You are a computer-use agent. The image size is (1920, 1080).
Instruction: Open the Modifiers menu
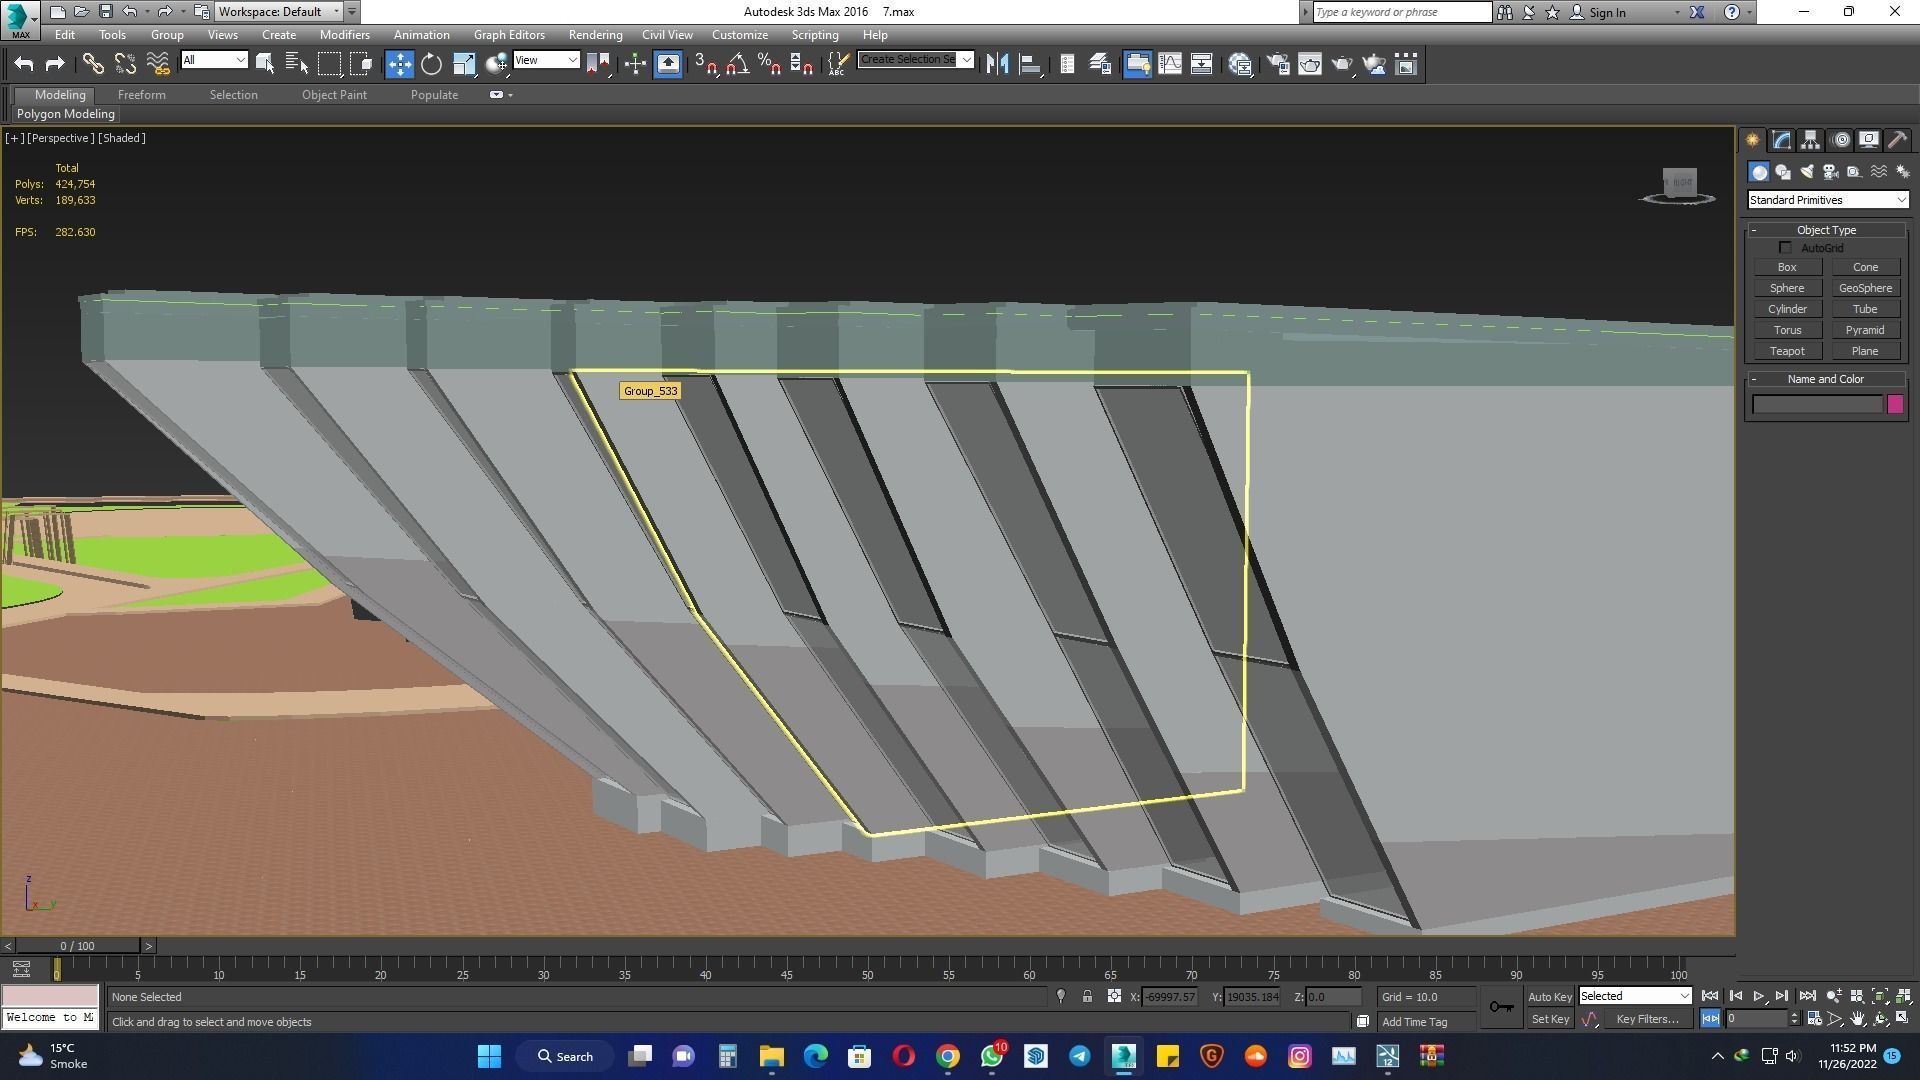click(x=344, y=35)
